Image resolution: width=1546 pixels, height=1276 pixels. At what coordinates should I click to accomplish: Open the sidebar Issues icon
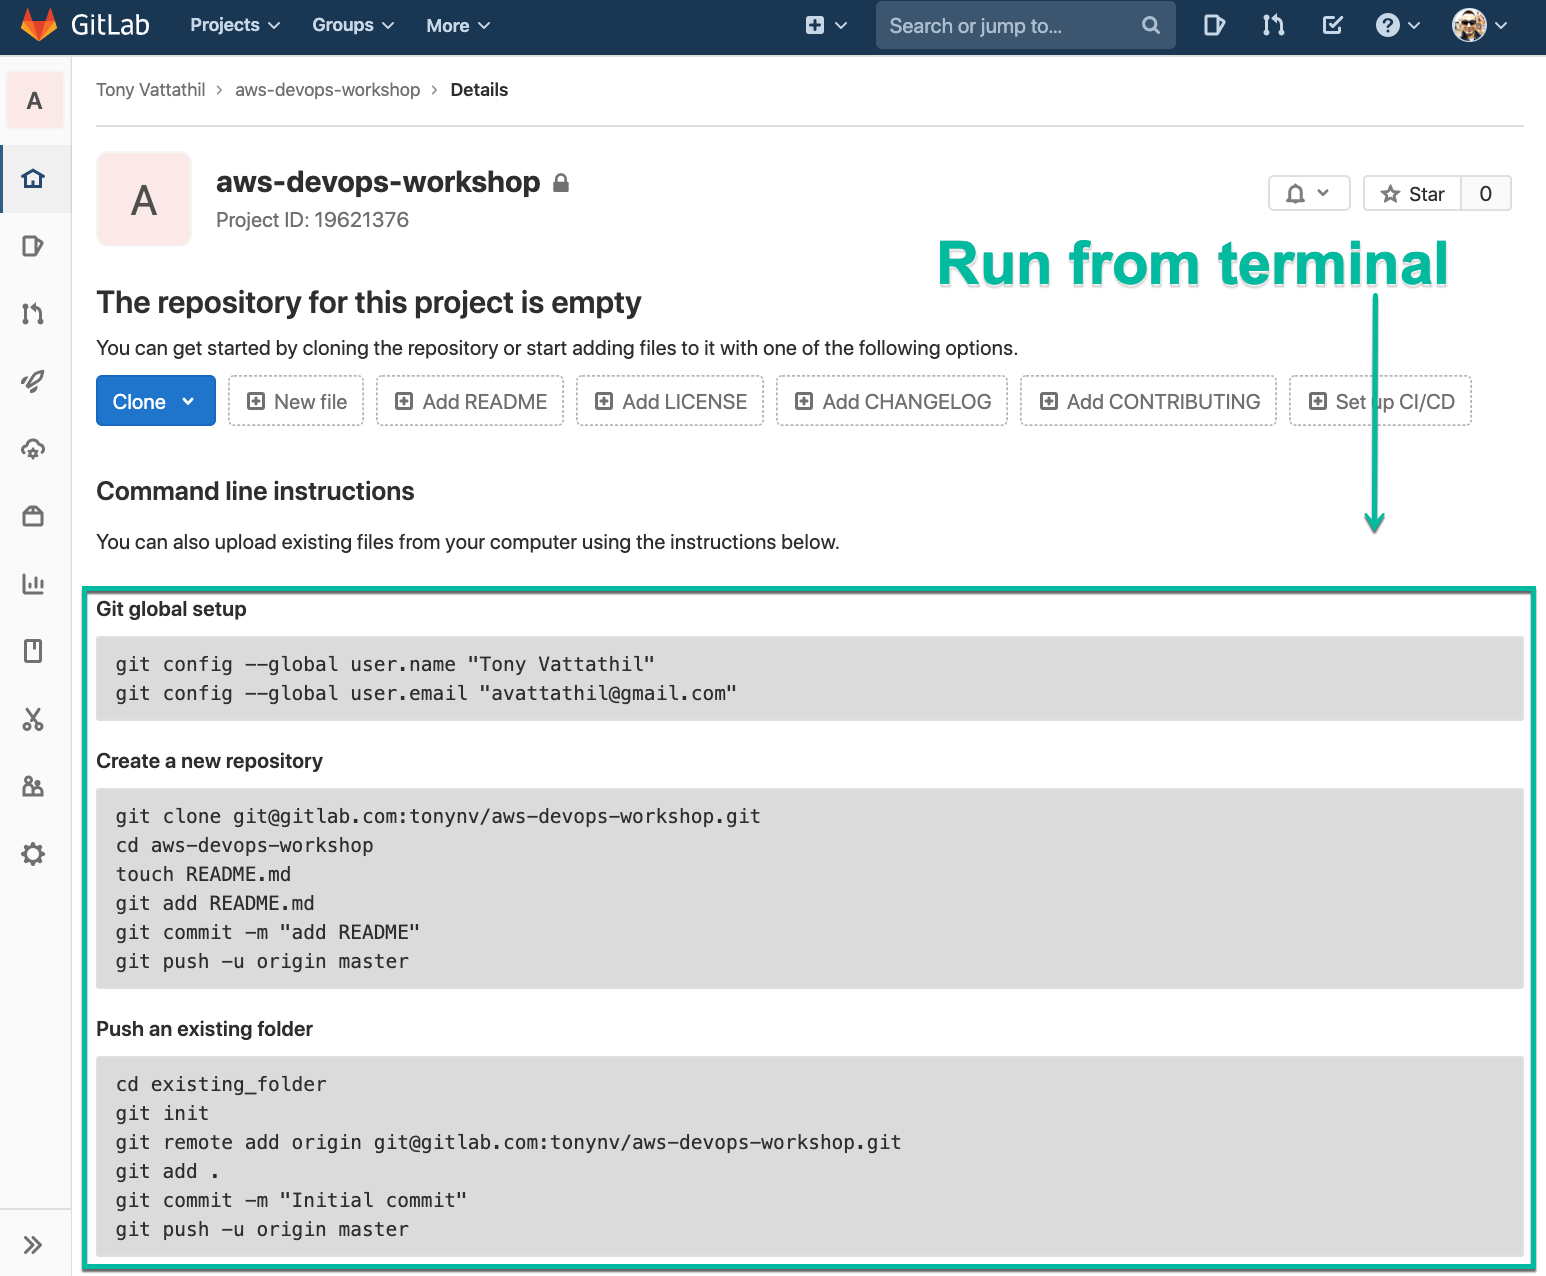pyautogui.click(x=33, y=246)
